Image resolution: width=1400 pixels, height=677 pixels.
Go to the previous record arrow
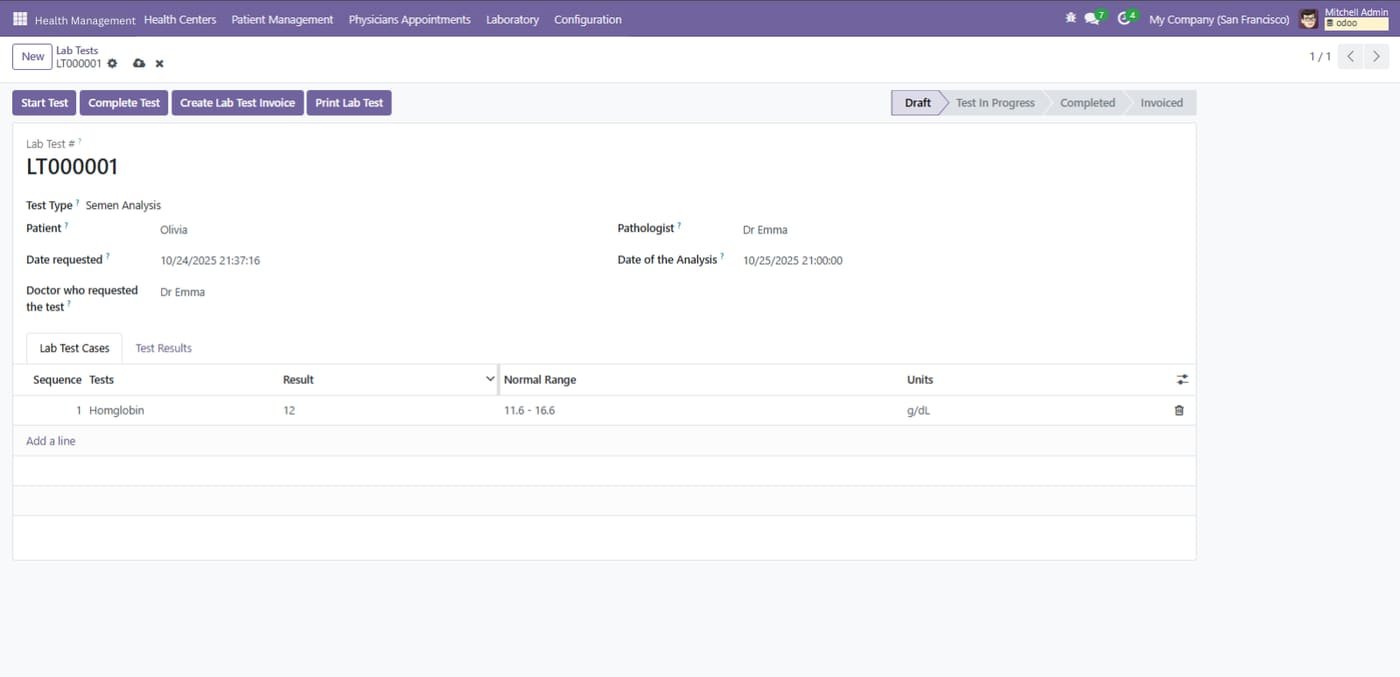[x=1351, y=57]
